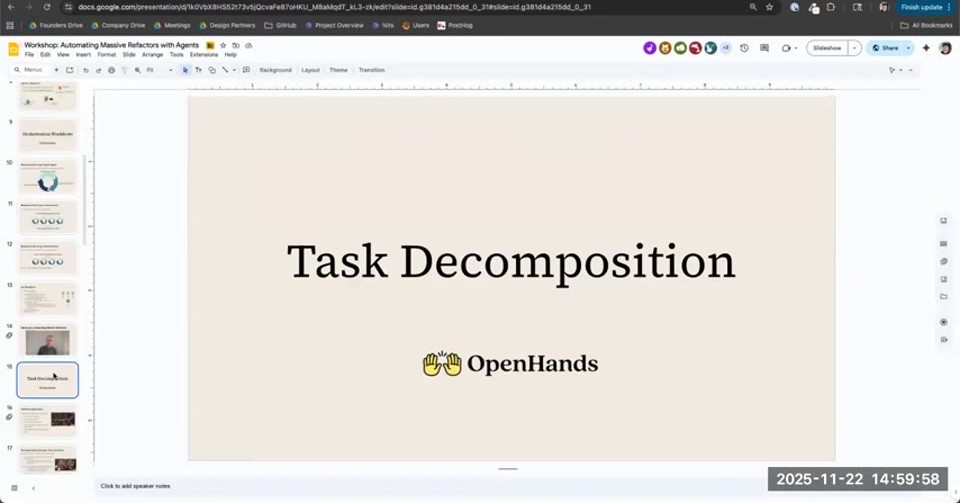Click the Share button
The image size is (960, 503).
885,48
